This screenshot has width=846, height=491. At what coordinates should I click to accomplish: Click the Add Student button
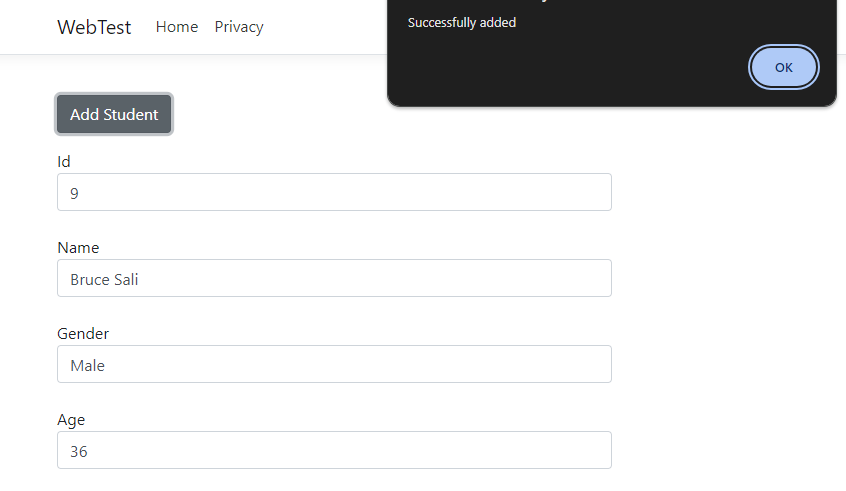(x=114, y=114)
